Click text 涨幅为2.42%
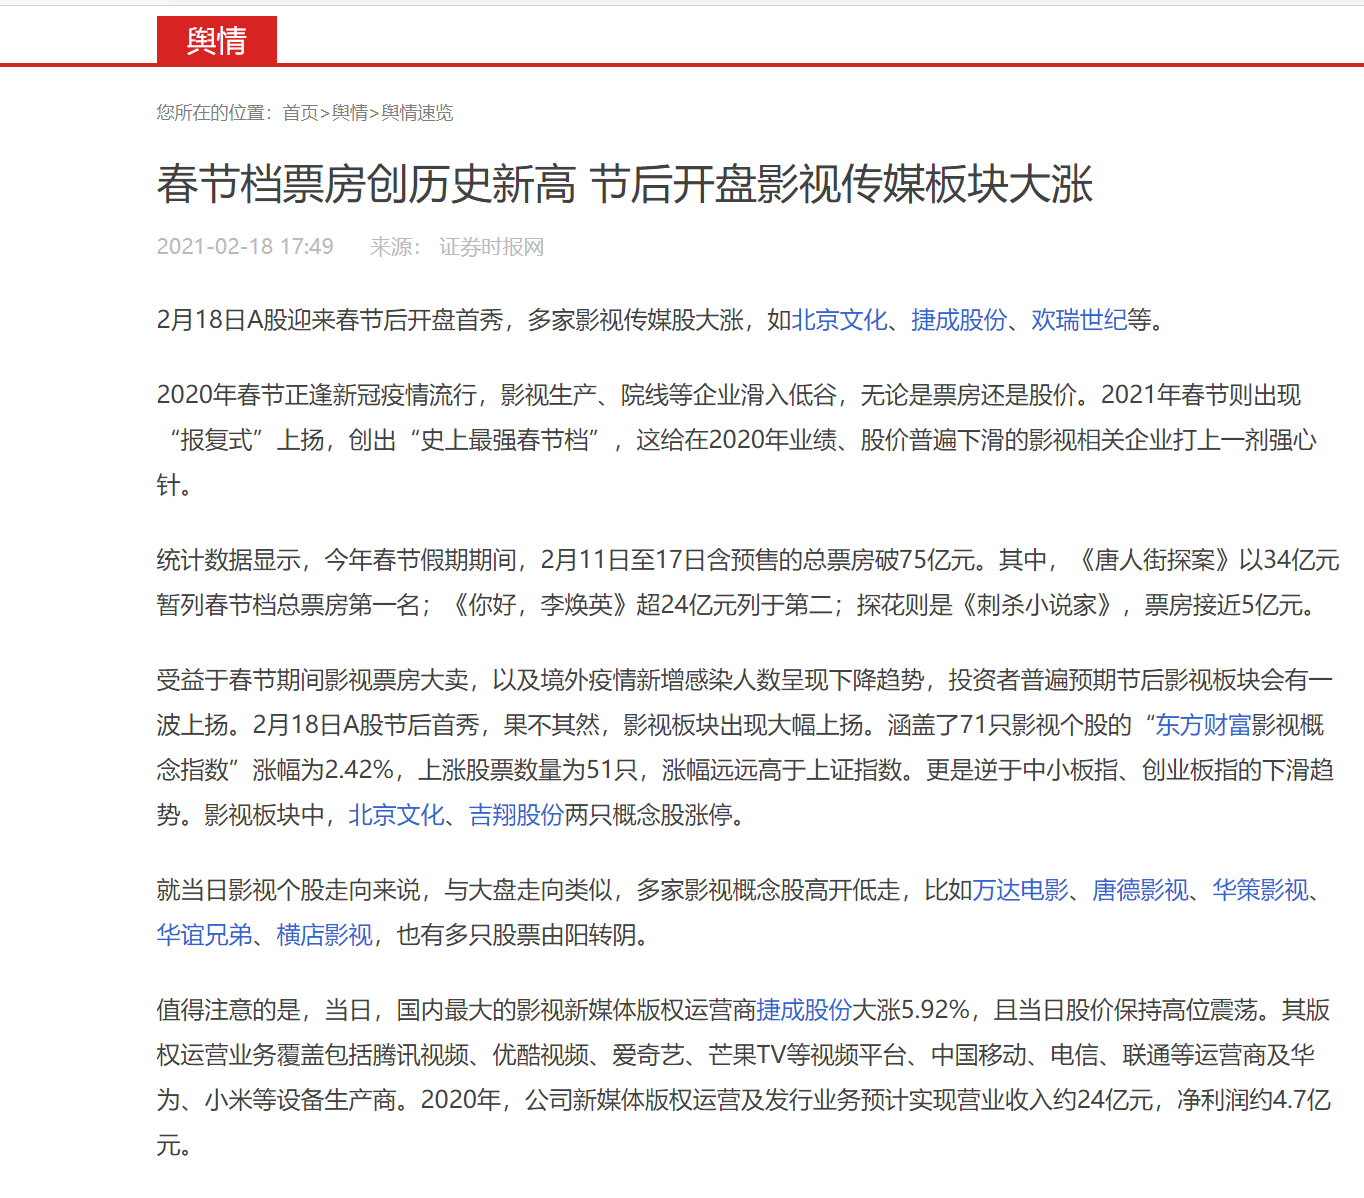Image resolution: width=1364 pixels, height=1198 pixels. (323, 770)
